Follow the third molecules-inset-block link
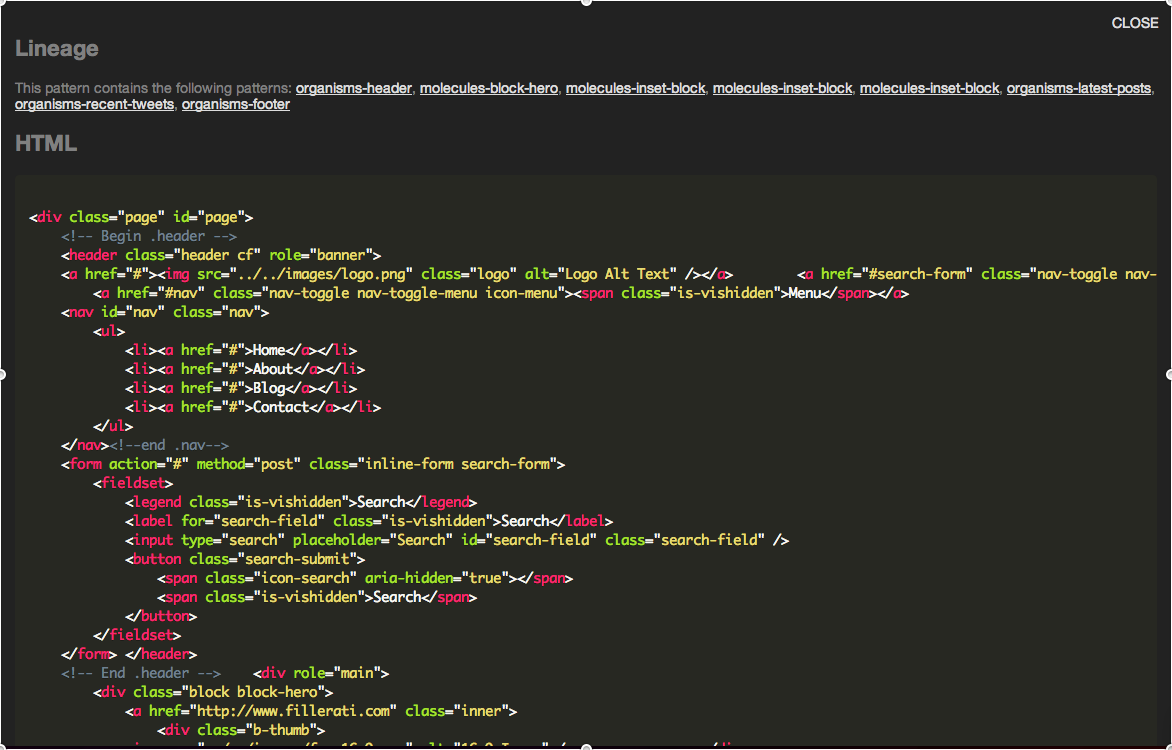The height and width of the screenshot is (750, 1172). point(929,88)
